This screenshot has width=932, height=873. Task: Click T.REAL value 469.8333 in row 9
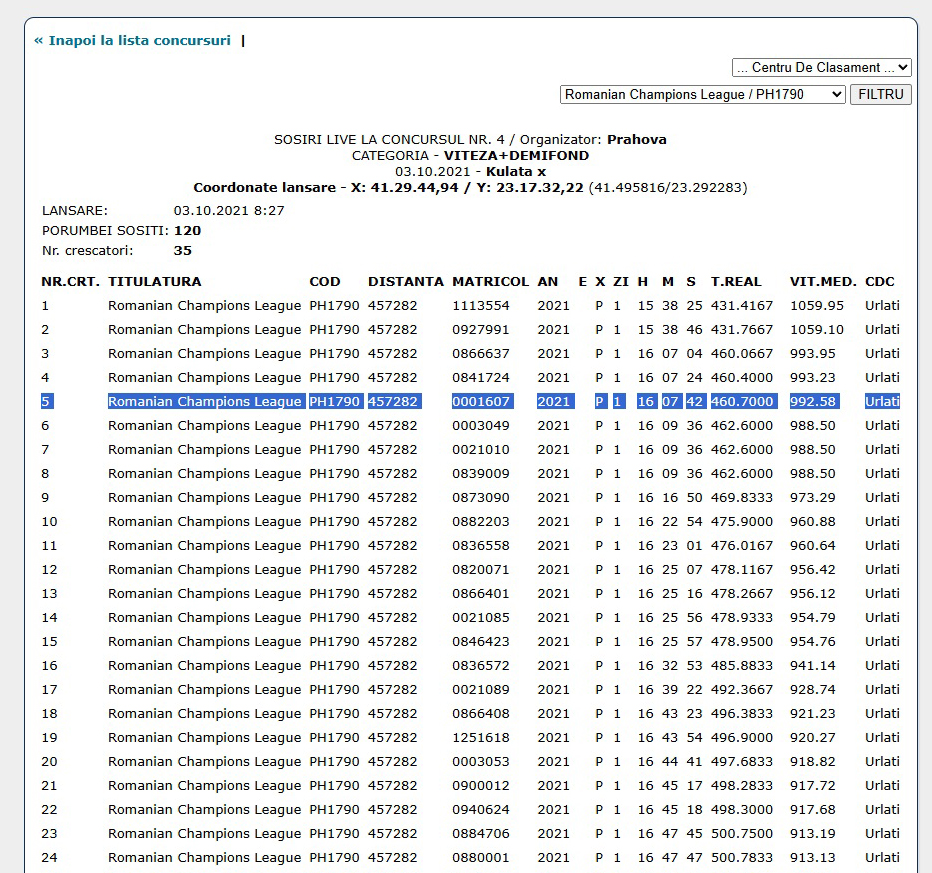click(x=741, y=498)
